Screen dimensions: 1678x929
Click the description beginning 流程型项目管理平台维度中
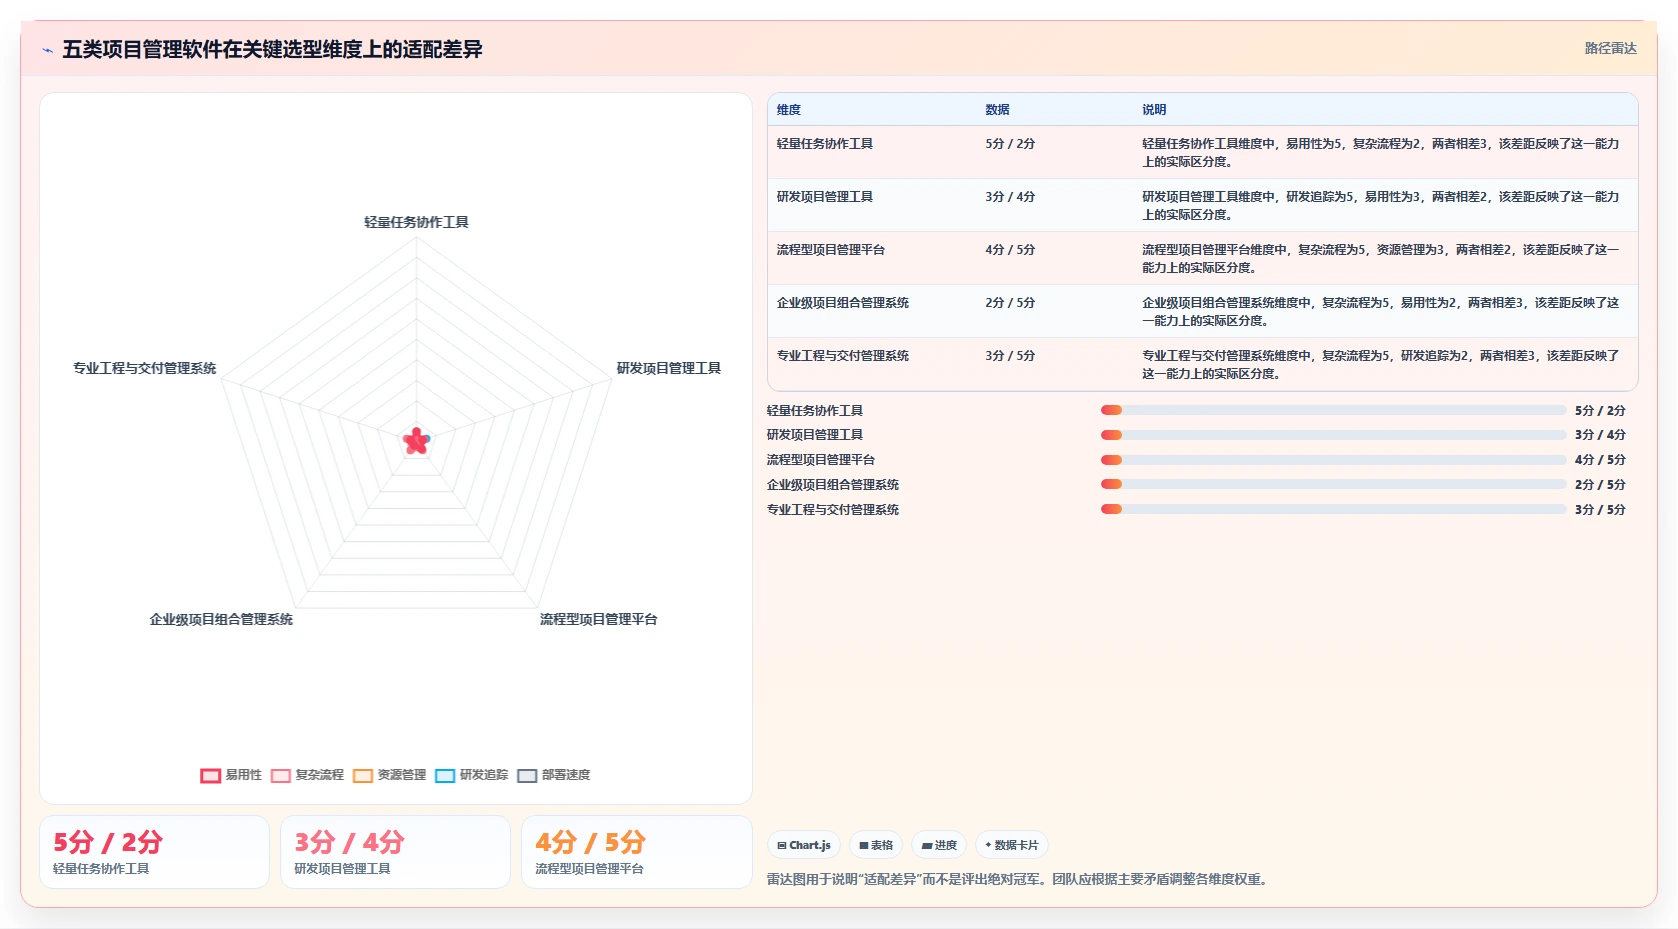point(1381,259)
